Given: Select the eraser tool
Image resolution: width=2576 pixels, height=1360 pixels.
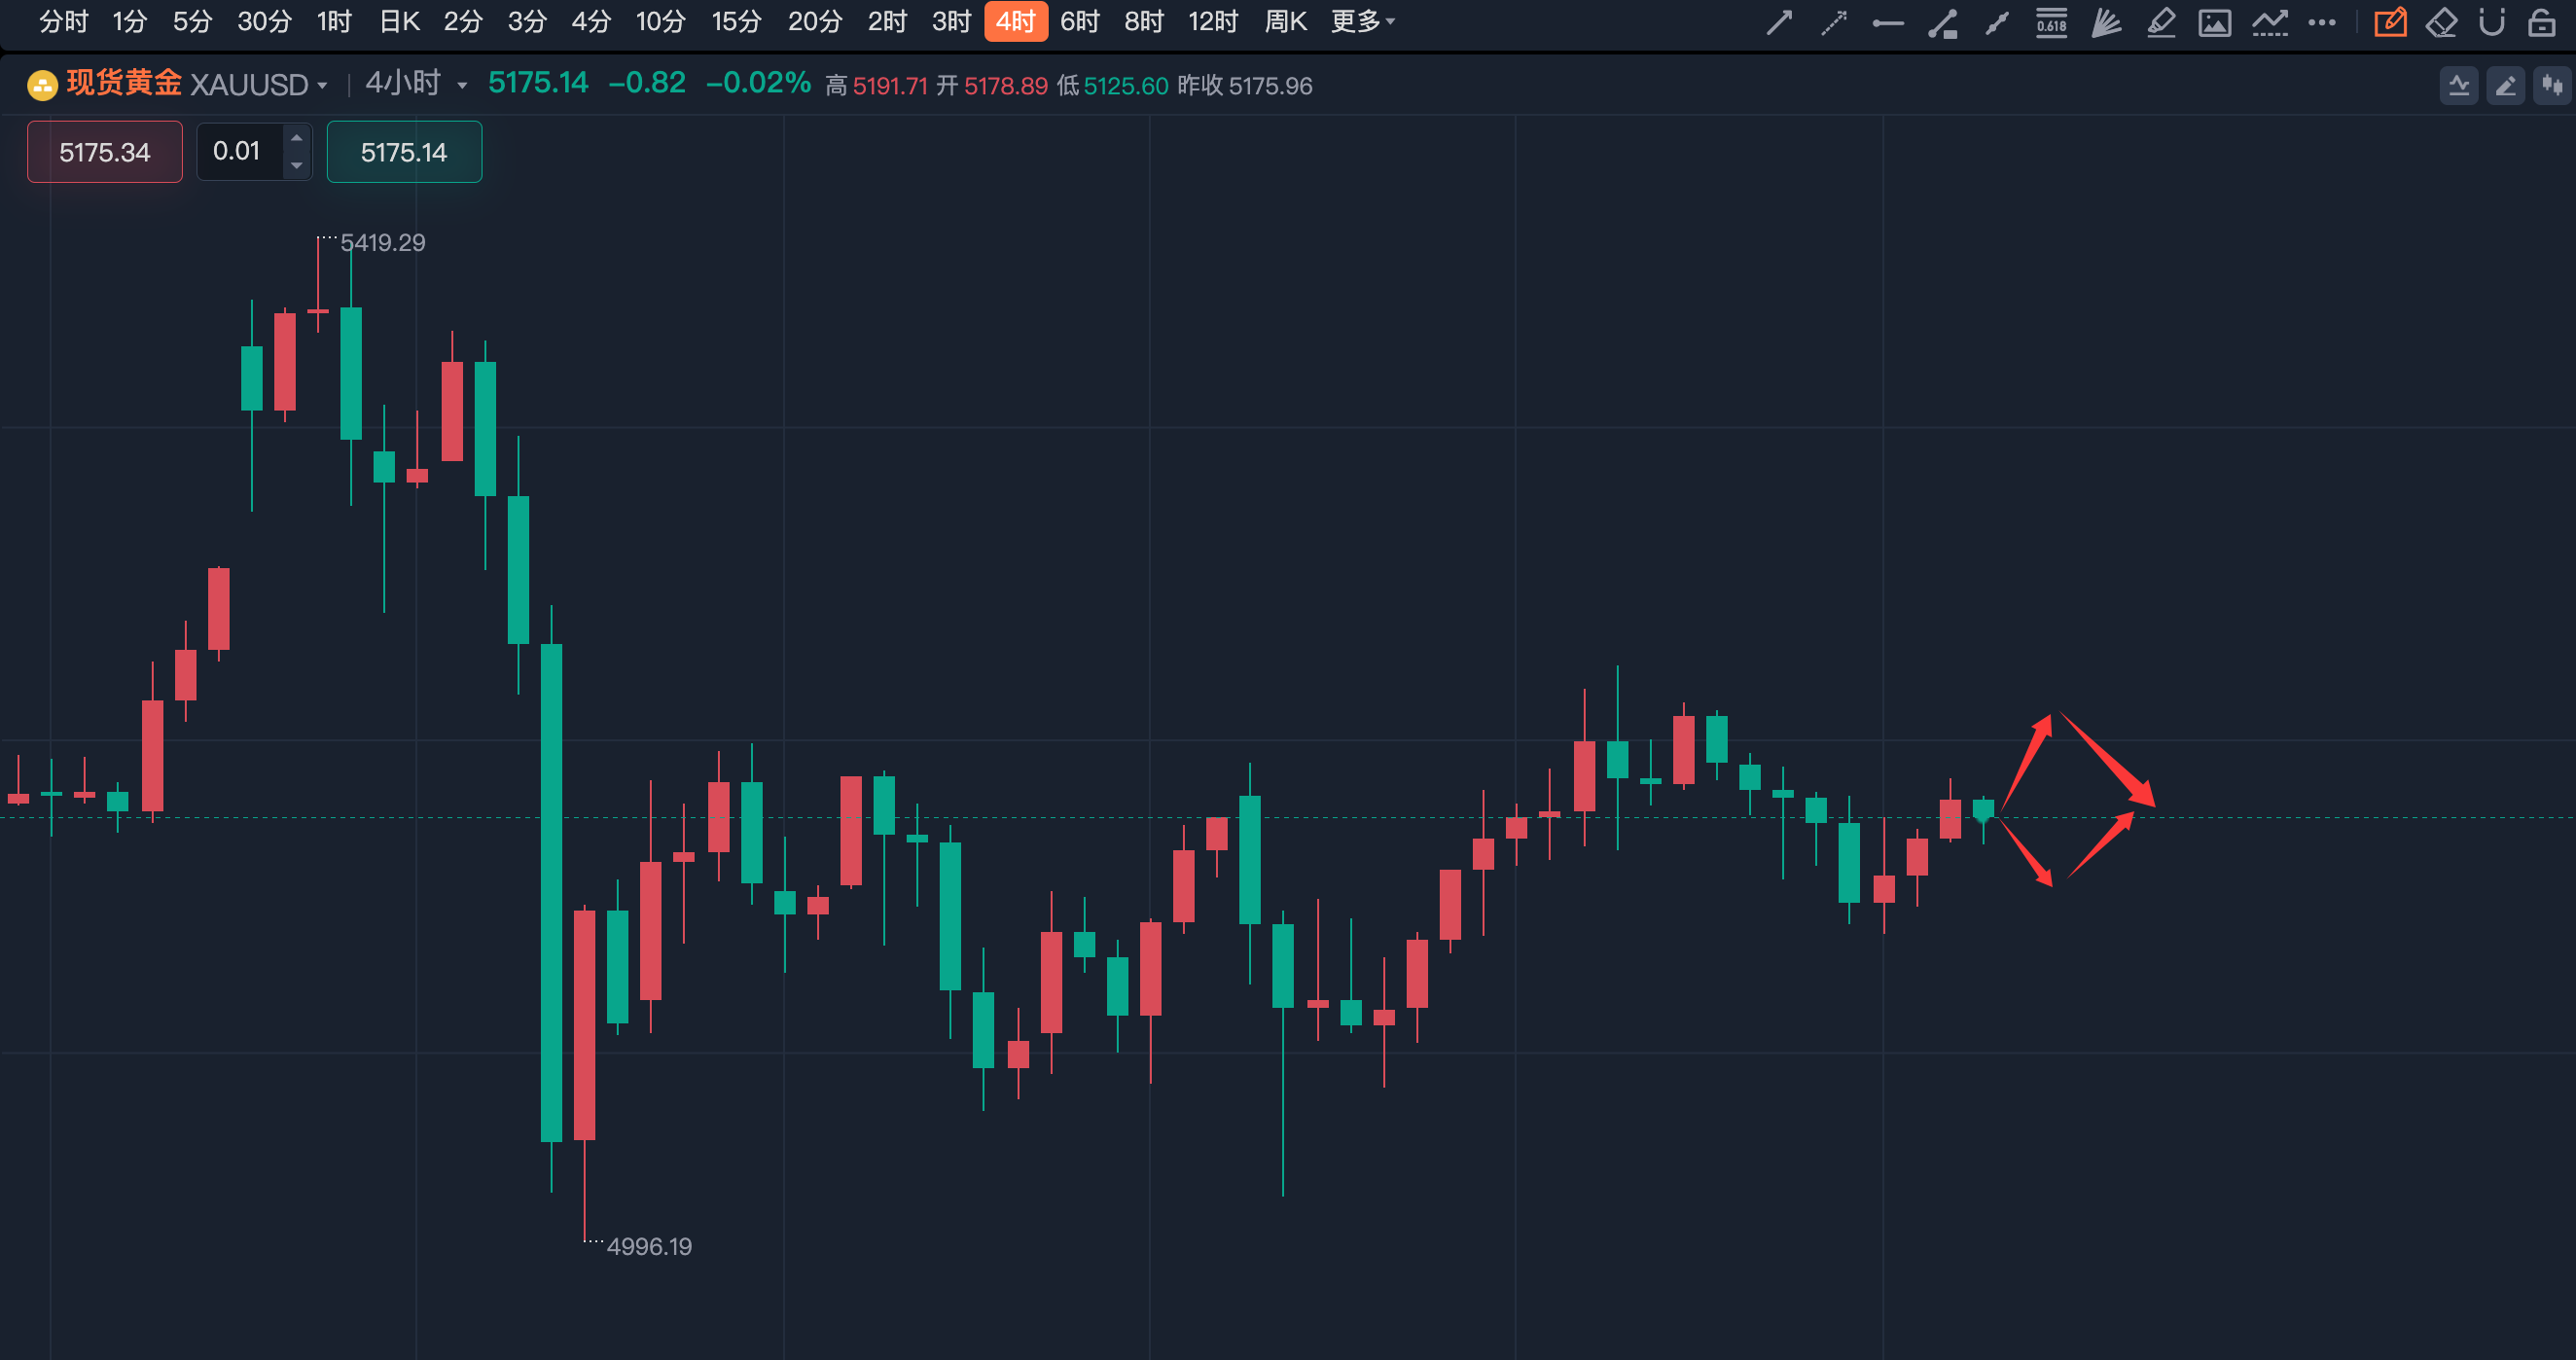Looking at the screenshot, I should (x=2441, y=22).
